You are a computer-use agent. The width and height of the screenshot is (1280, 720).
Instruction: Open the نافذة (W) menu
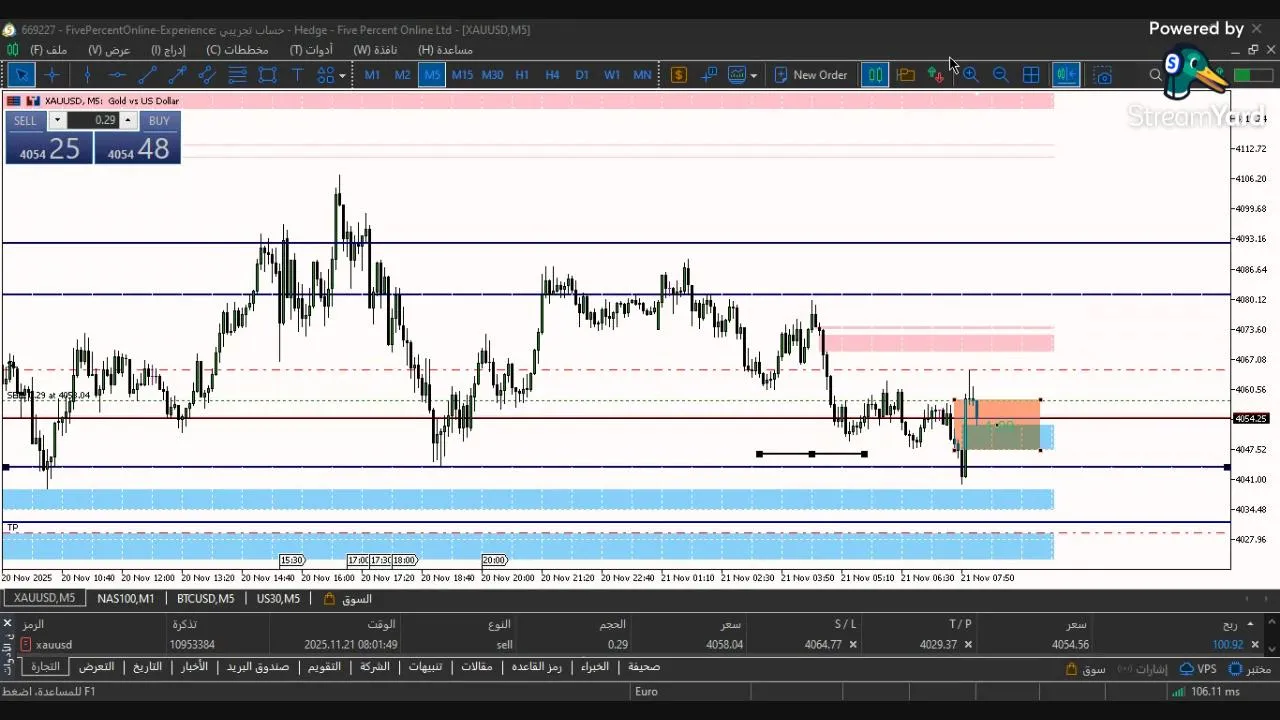coord(375,50)
